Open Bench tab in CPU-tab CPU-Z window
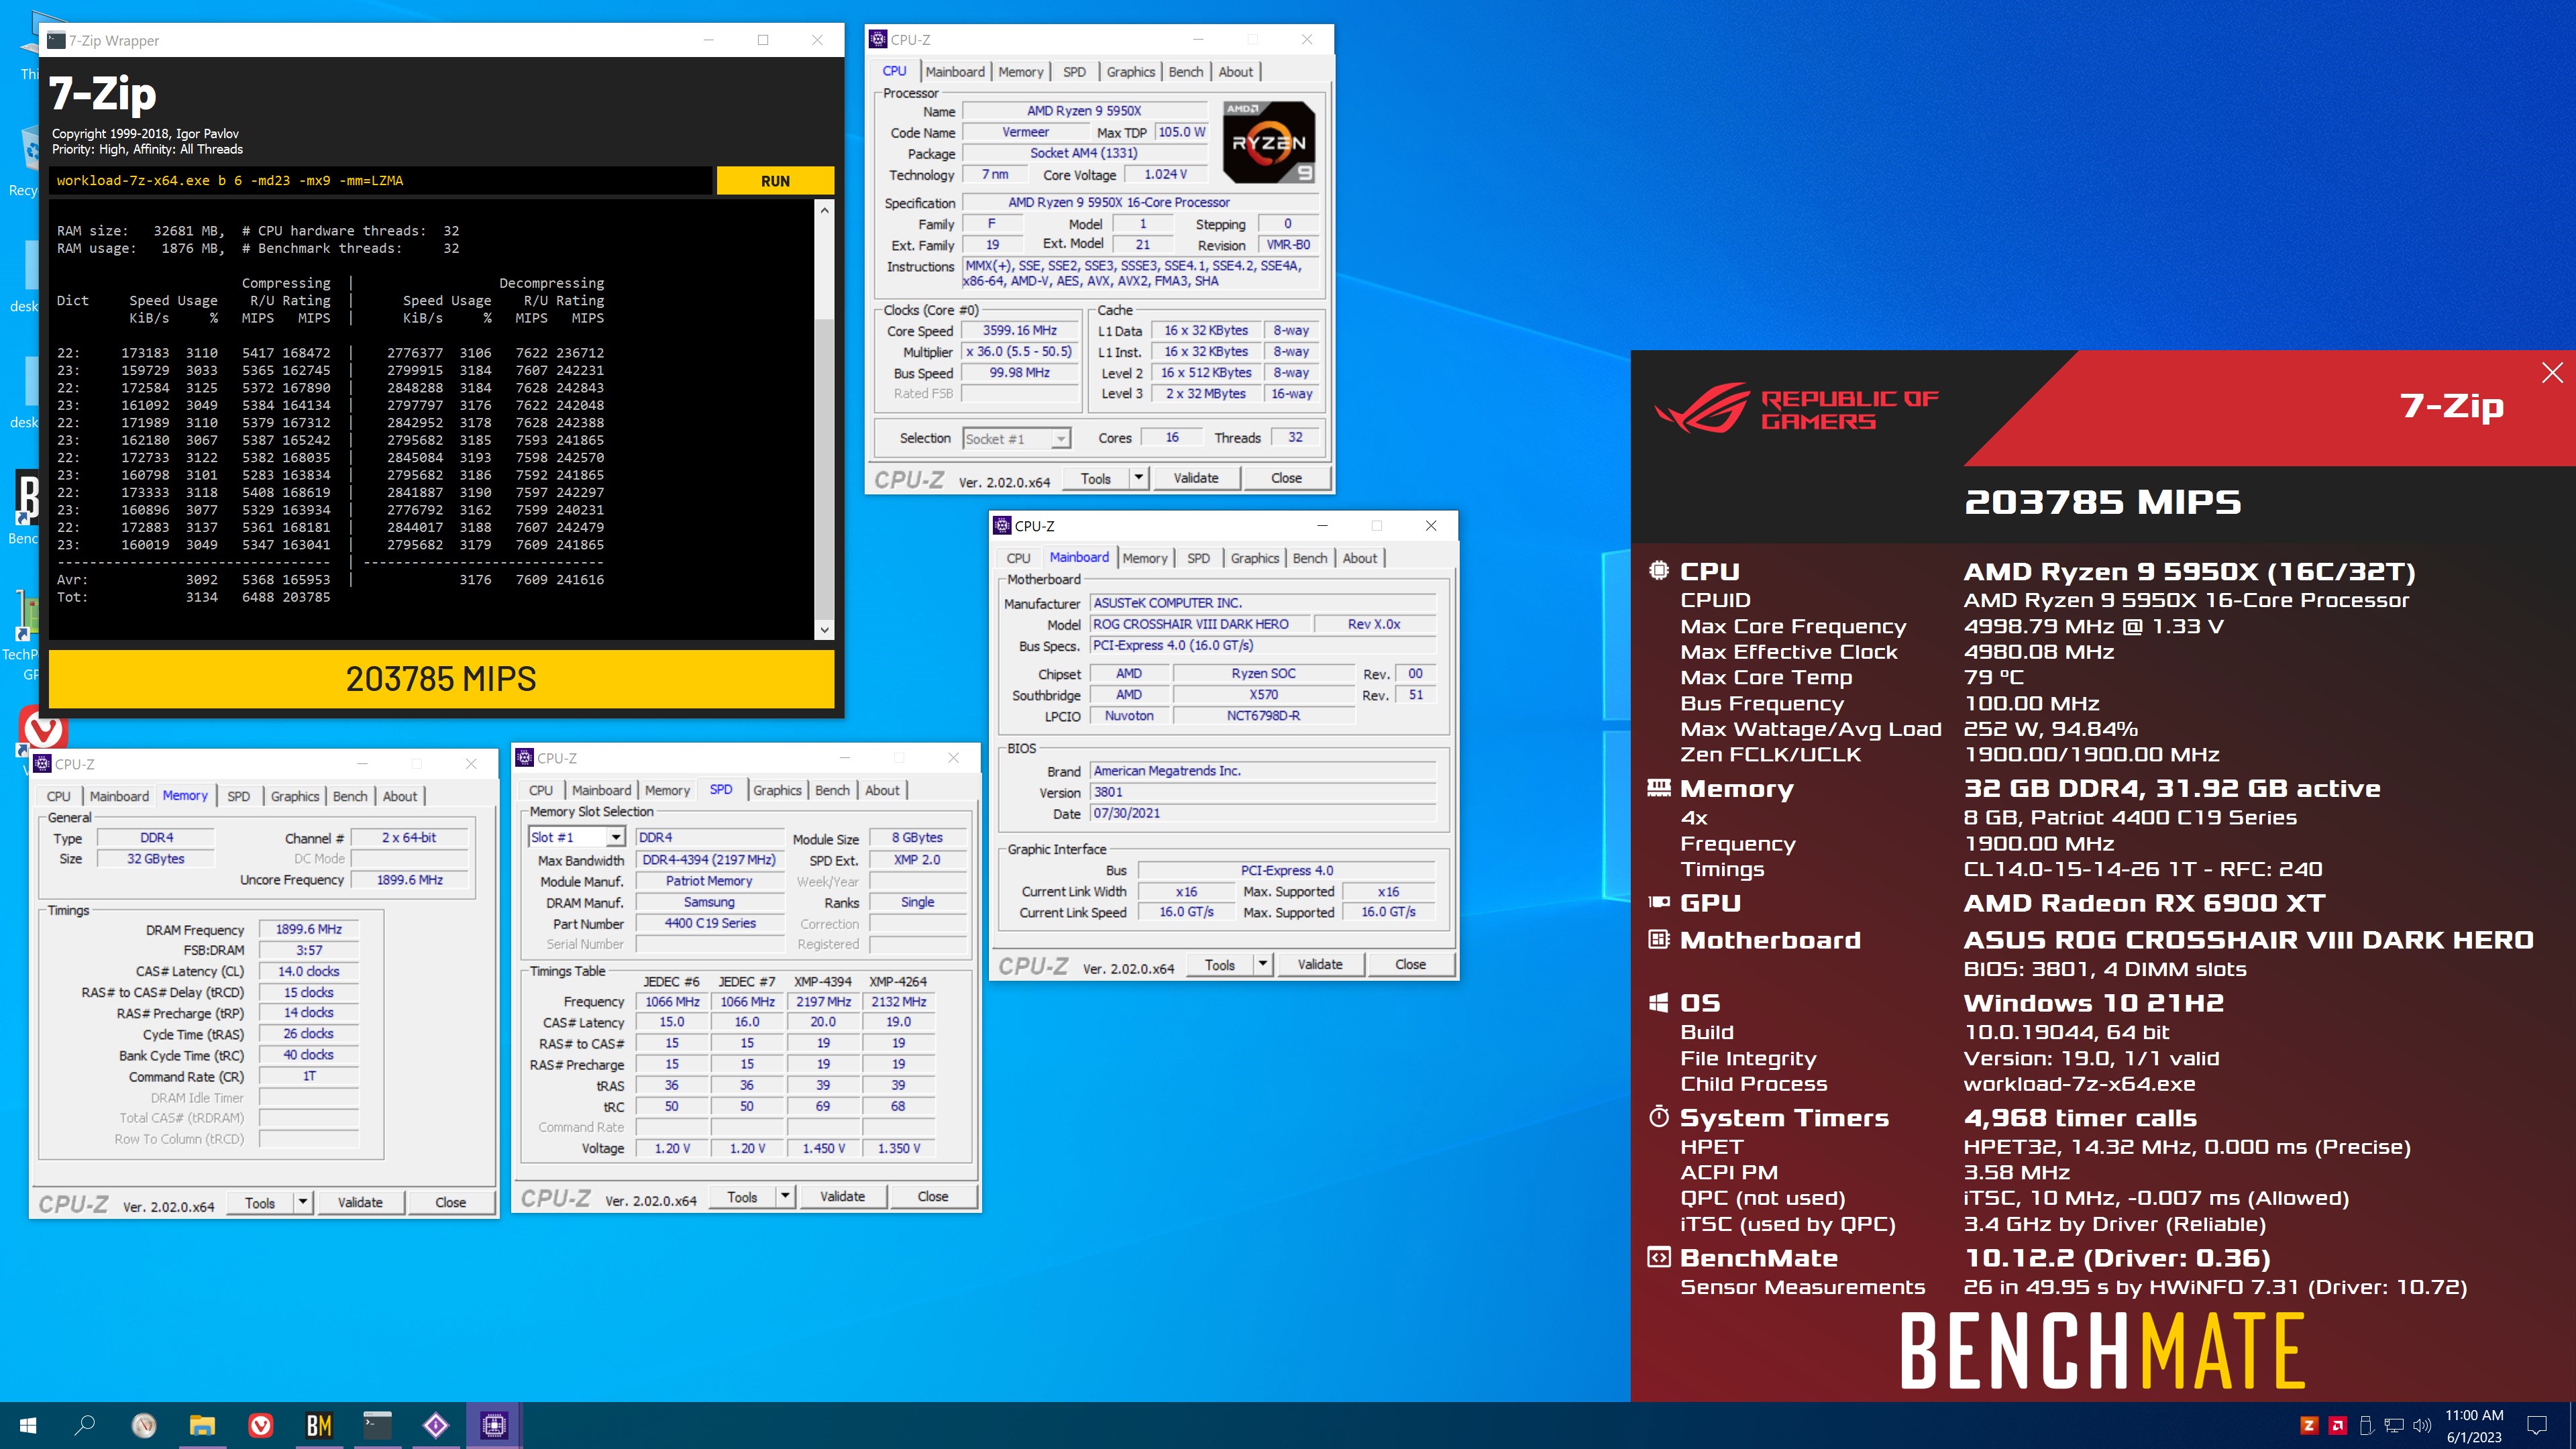The width and height of the screenshot is (2576, 1449). (x=1186, y=72)
